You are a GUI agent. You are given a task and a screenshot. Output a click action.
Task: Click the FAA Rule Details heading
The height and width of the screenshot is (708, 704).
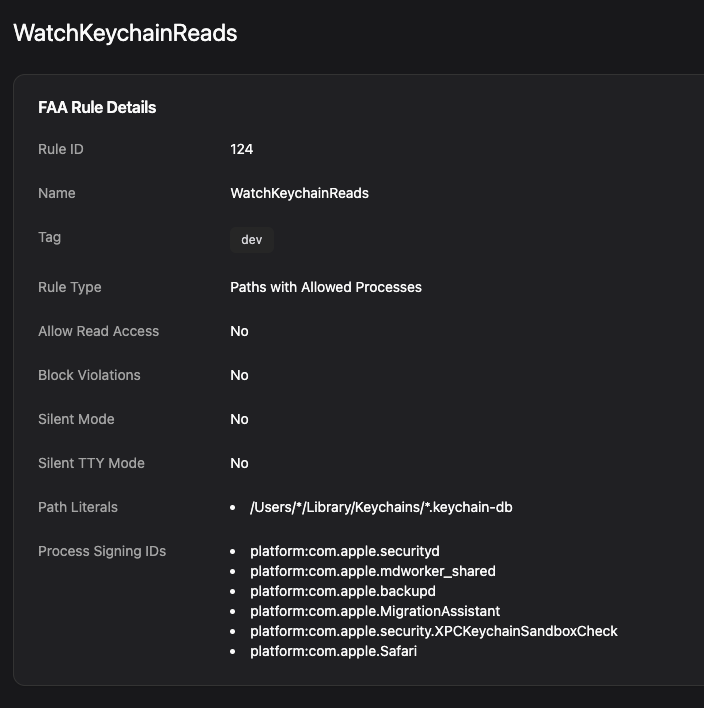coord(97,107)
